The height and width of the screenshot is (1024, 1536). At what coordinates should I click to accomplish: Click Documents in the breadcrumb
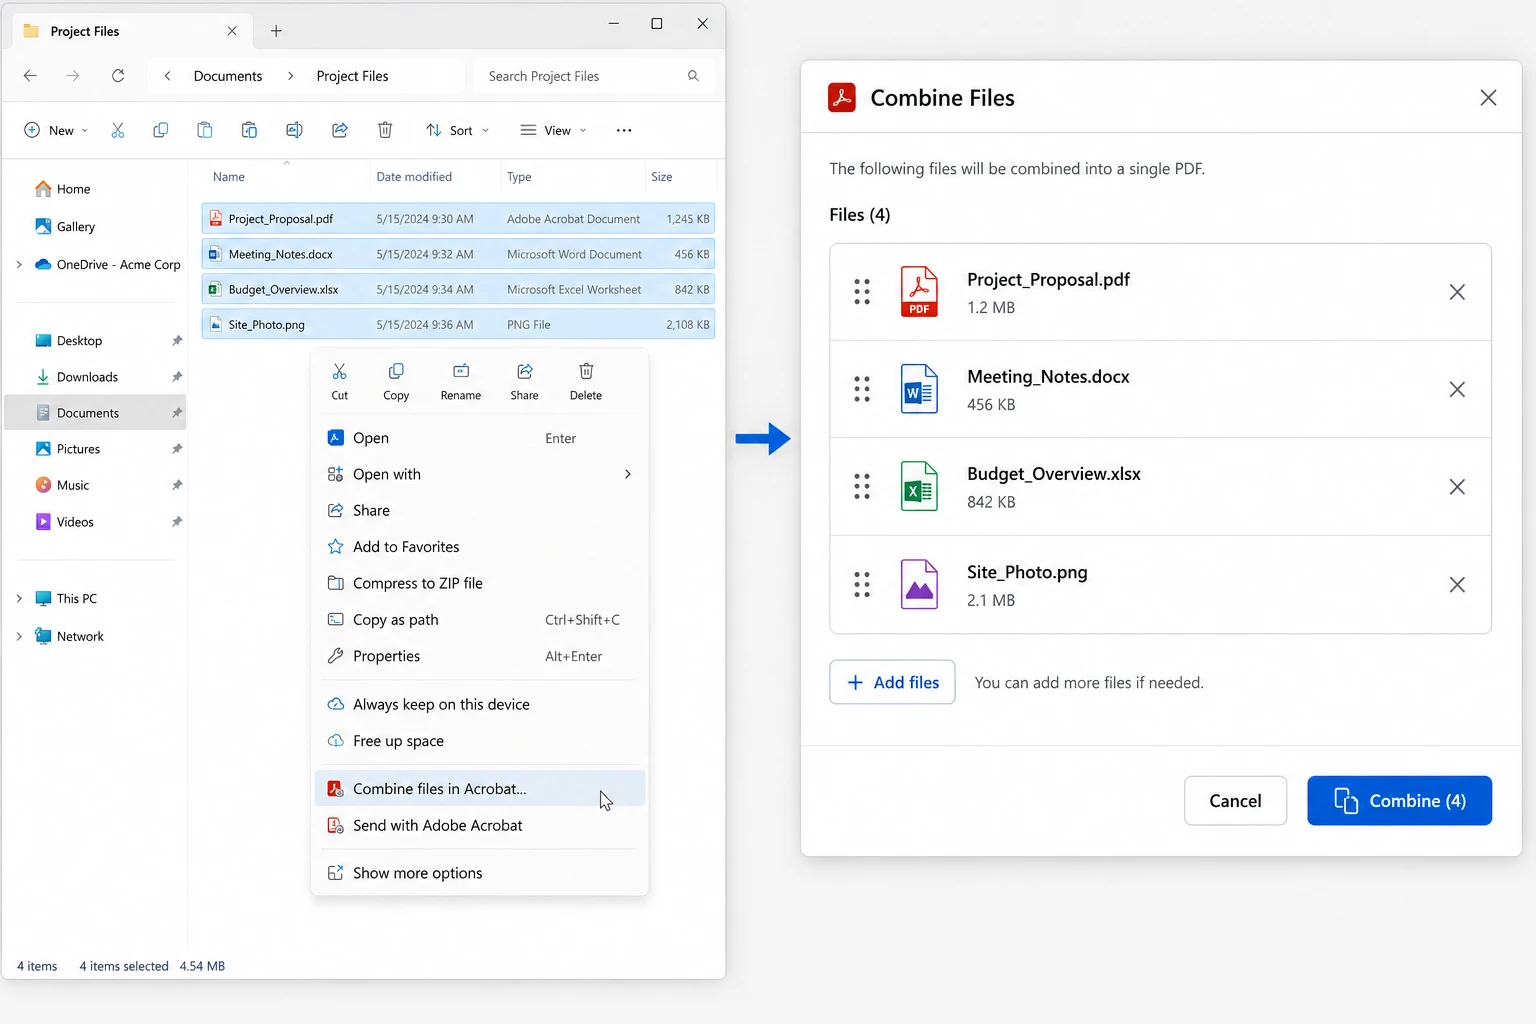(x=228, y=76)
